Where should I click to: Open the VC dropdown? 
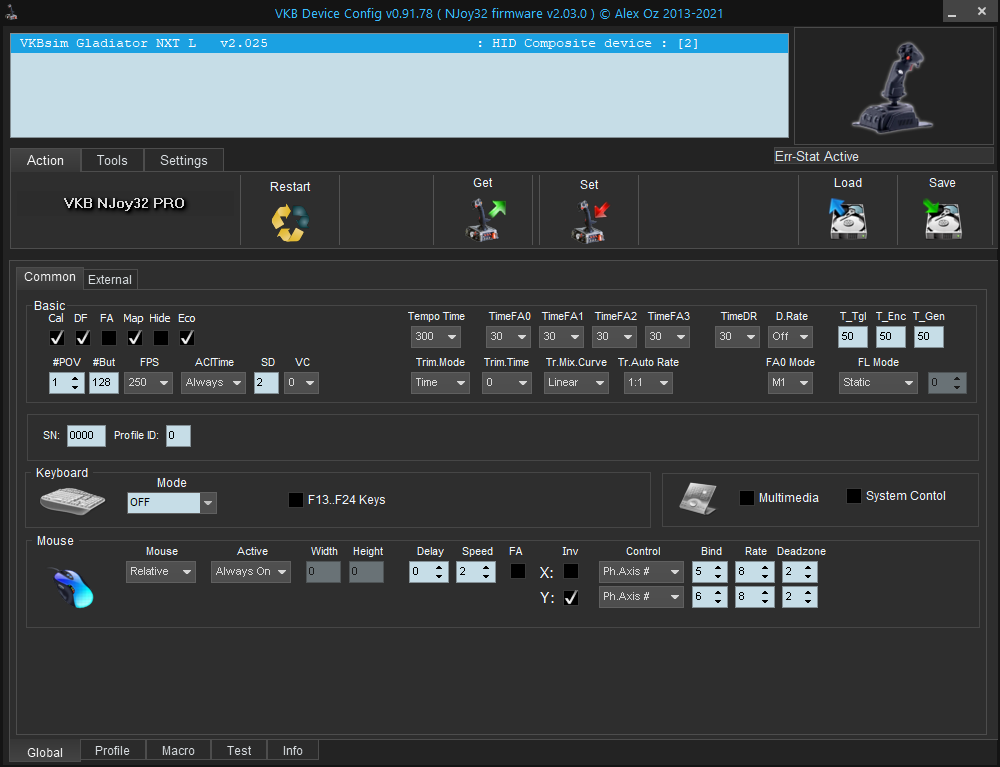tap(301, 383)
